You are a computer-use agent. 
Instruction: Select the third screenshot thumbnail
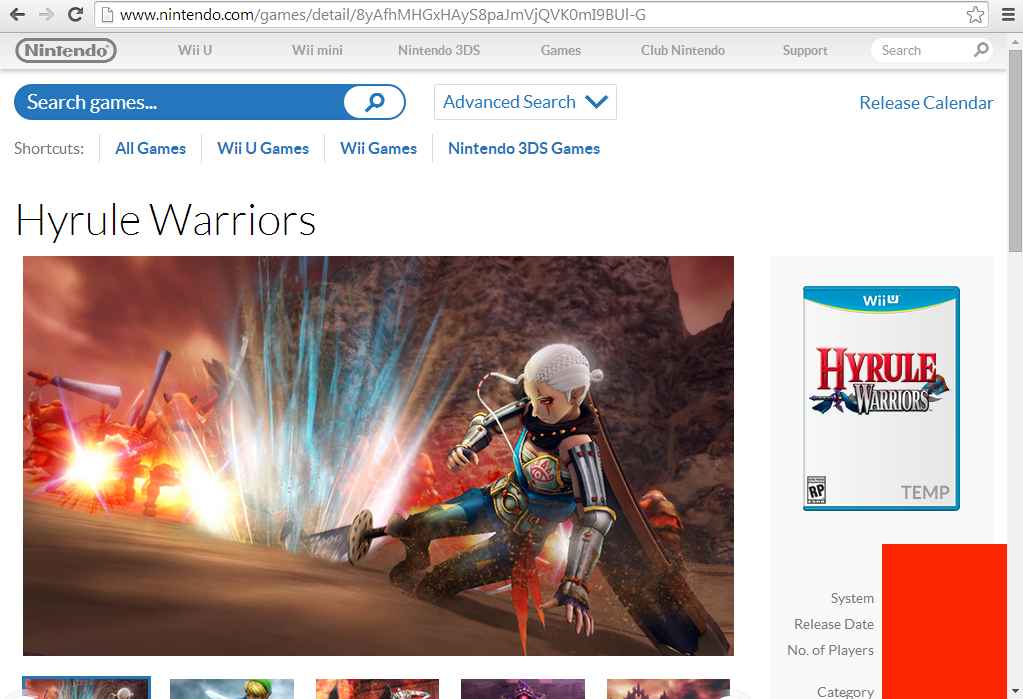(x=377, y=689)
